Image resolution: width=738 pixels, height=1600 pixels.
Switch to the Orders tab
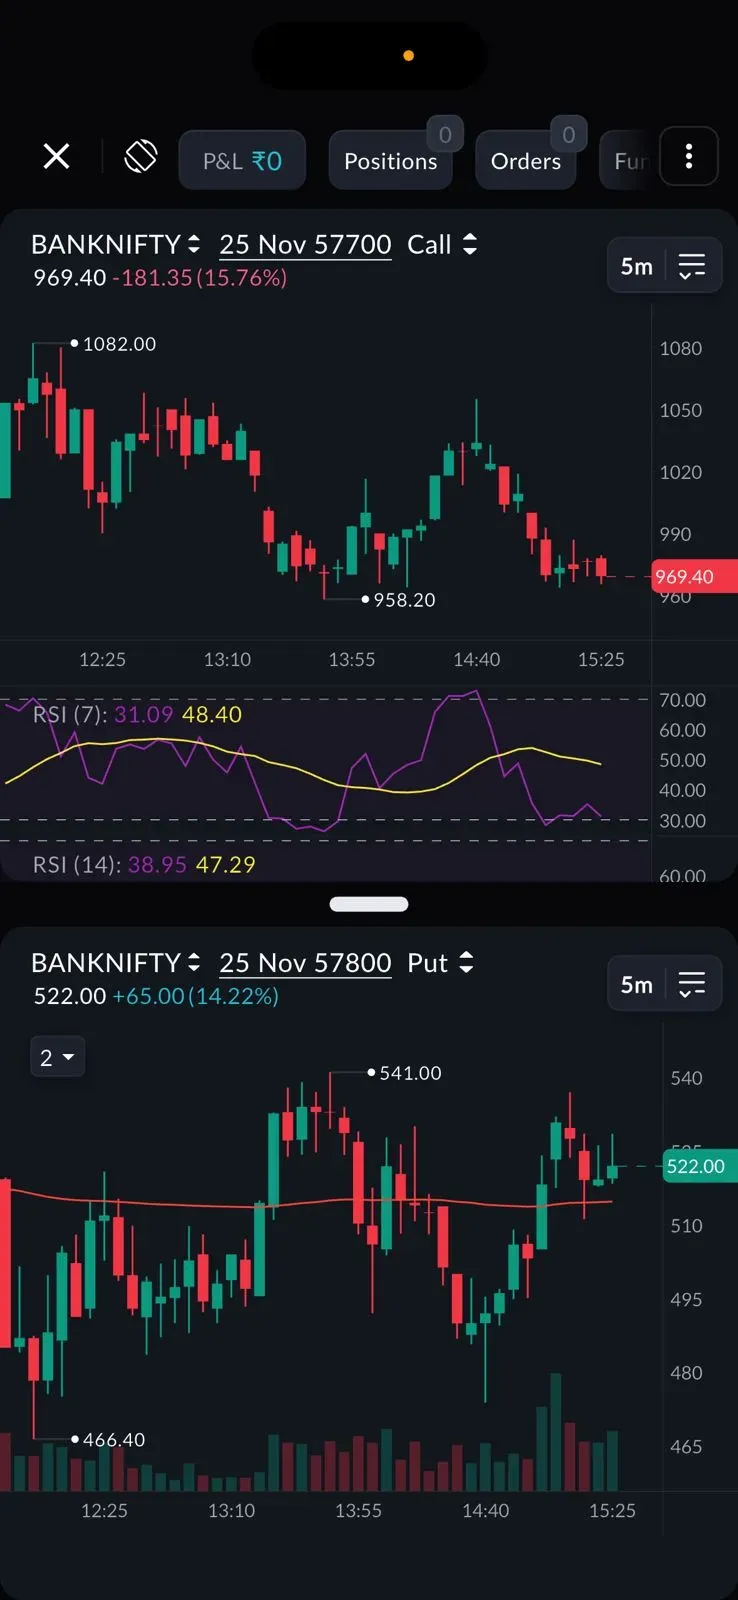tap(526, 161)
